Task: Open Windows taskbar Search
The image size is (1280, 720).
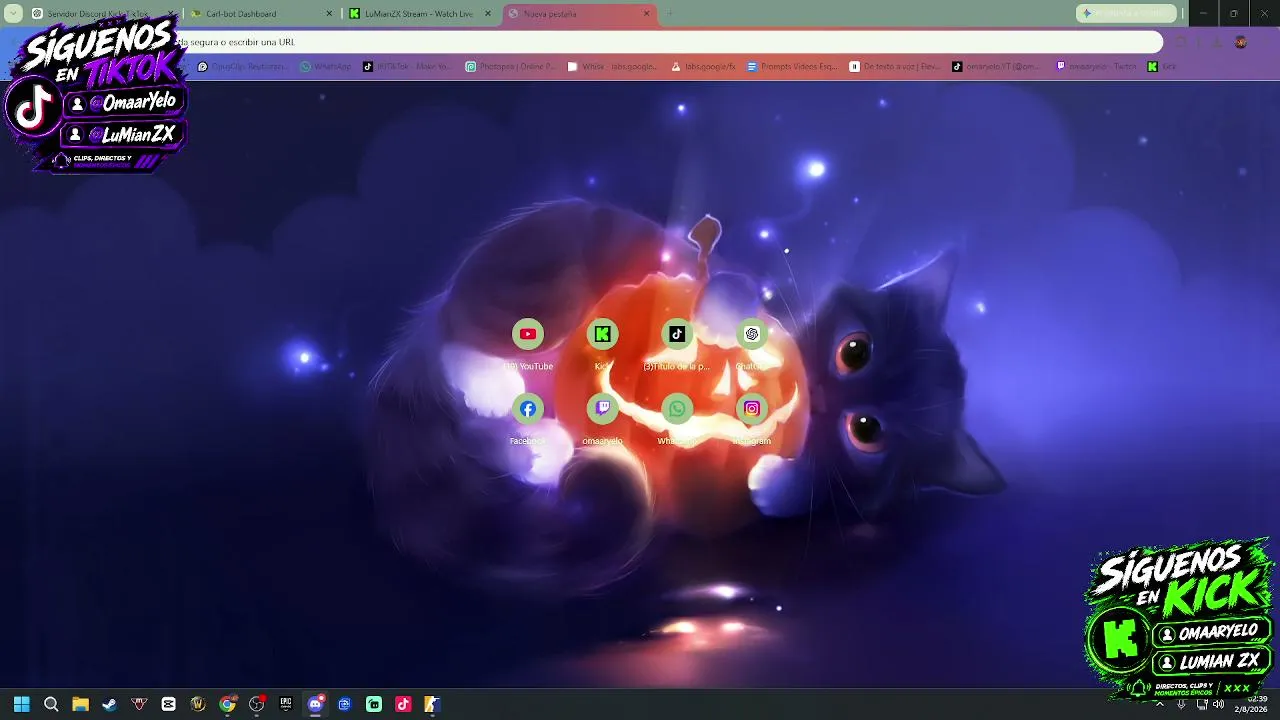Action: [51, 704]
